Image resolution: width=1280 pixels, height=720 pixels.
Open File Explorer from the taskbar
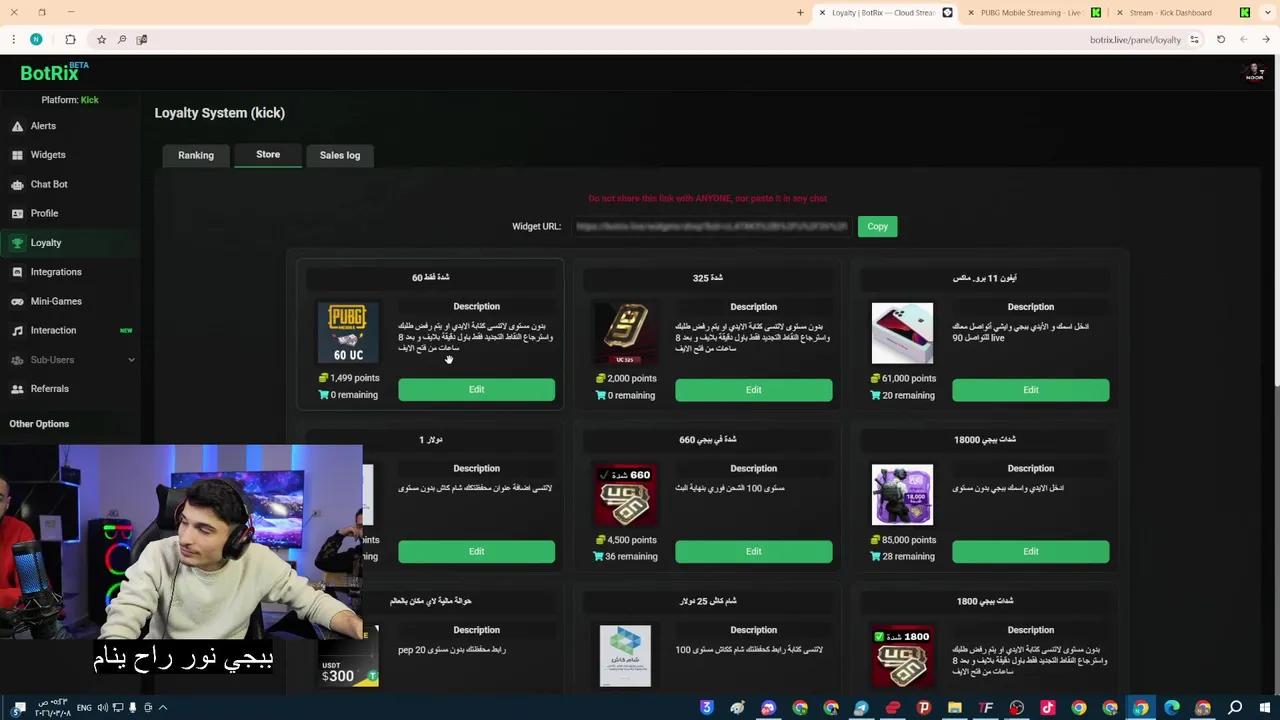[x=955, y=708]
